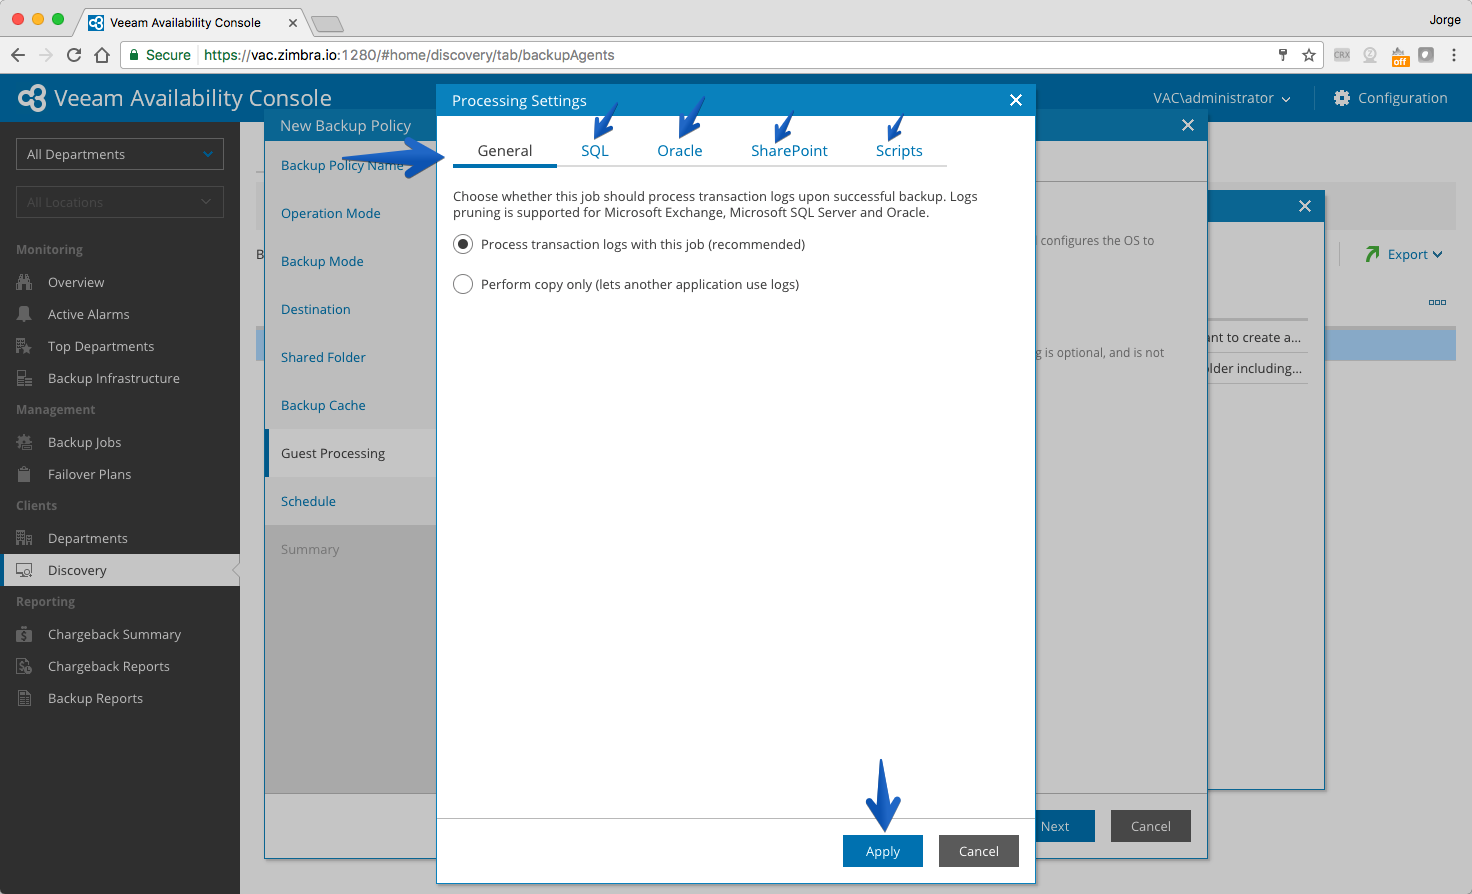Viewport: 1472px width, 894px height.
Task: Click the saved password key icon
Action: [x=1283, y=55]
